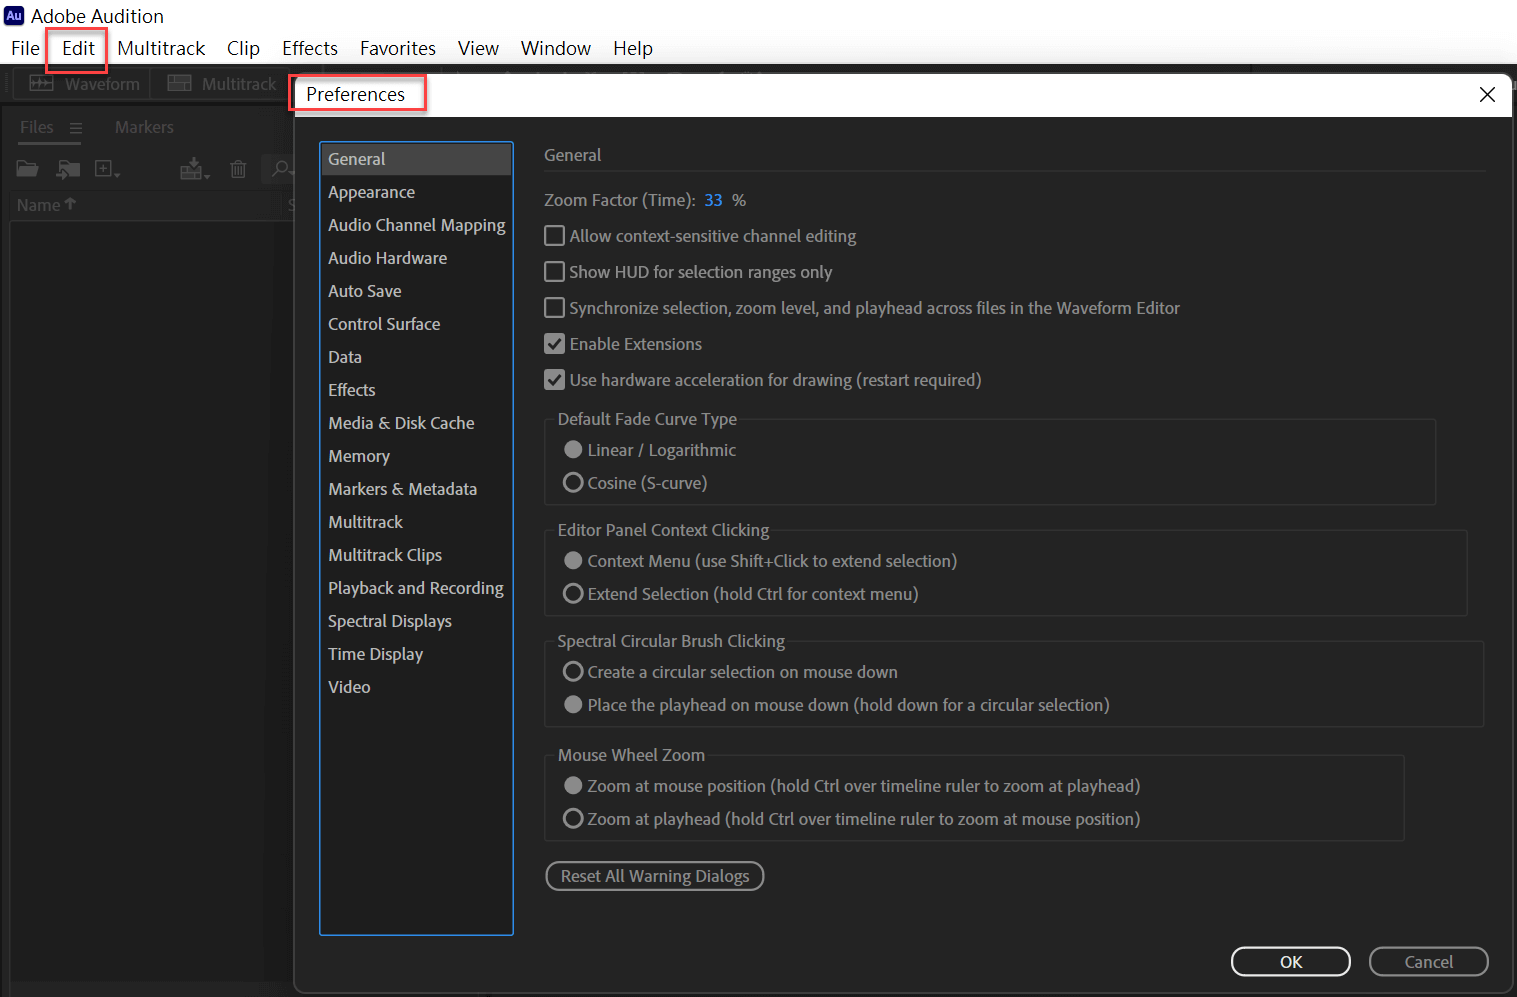Open the Multitrack menu in menu bar

(x=161, y=48)
